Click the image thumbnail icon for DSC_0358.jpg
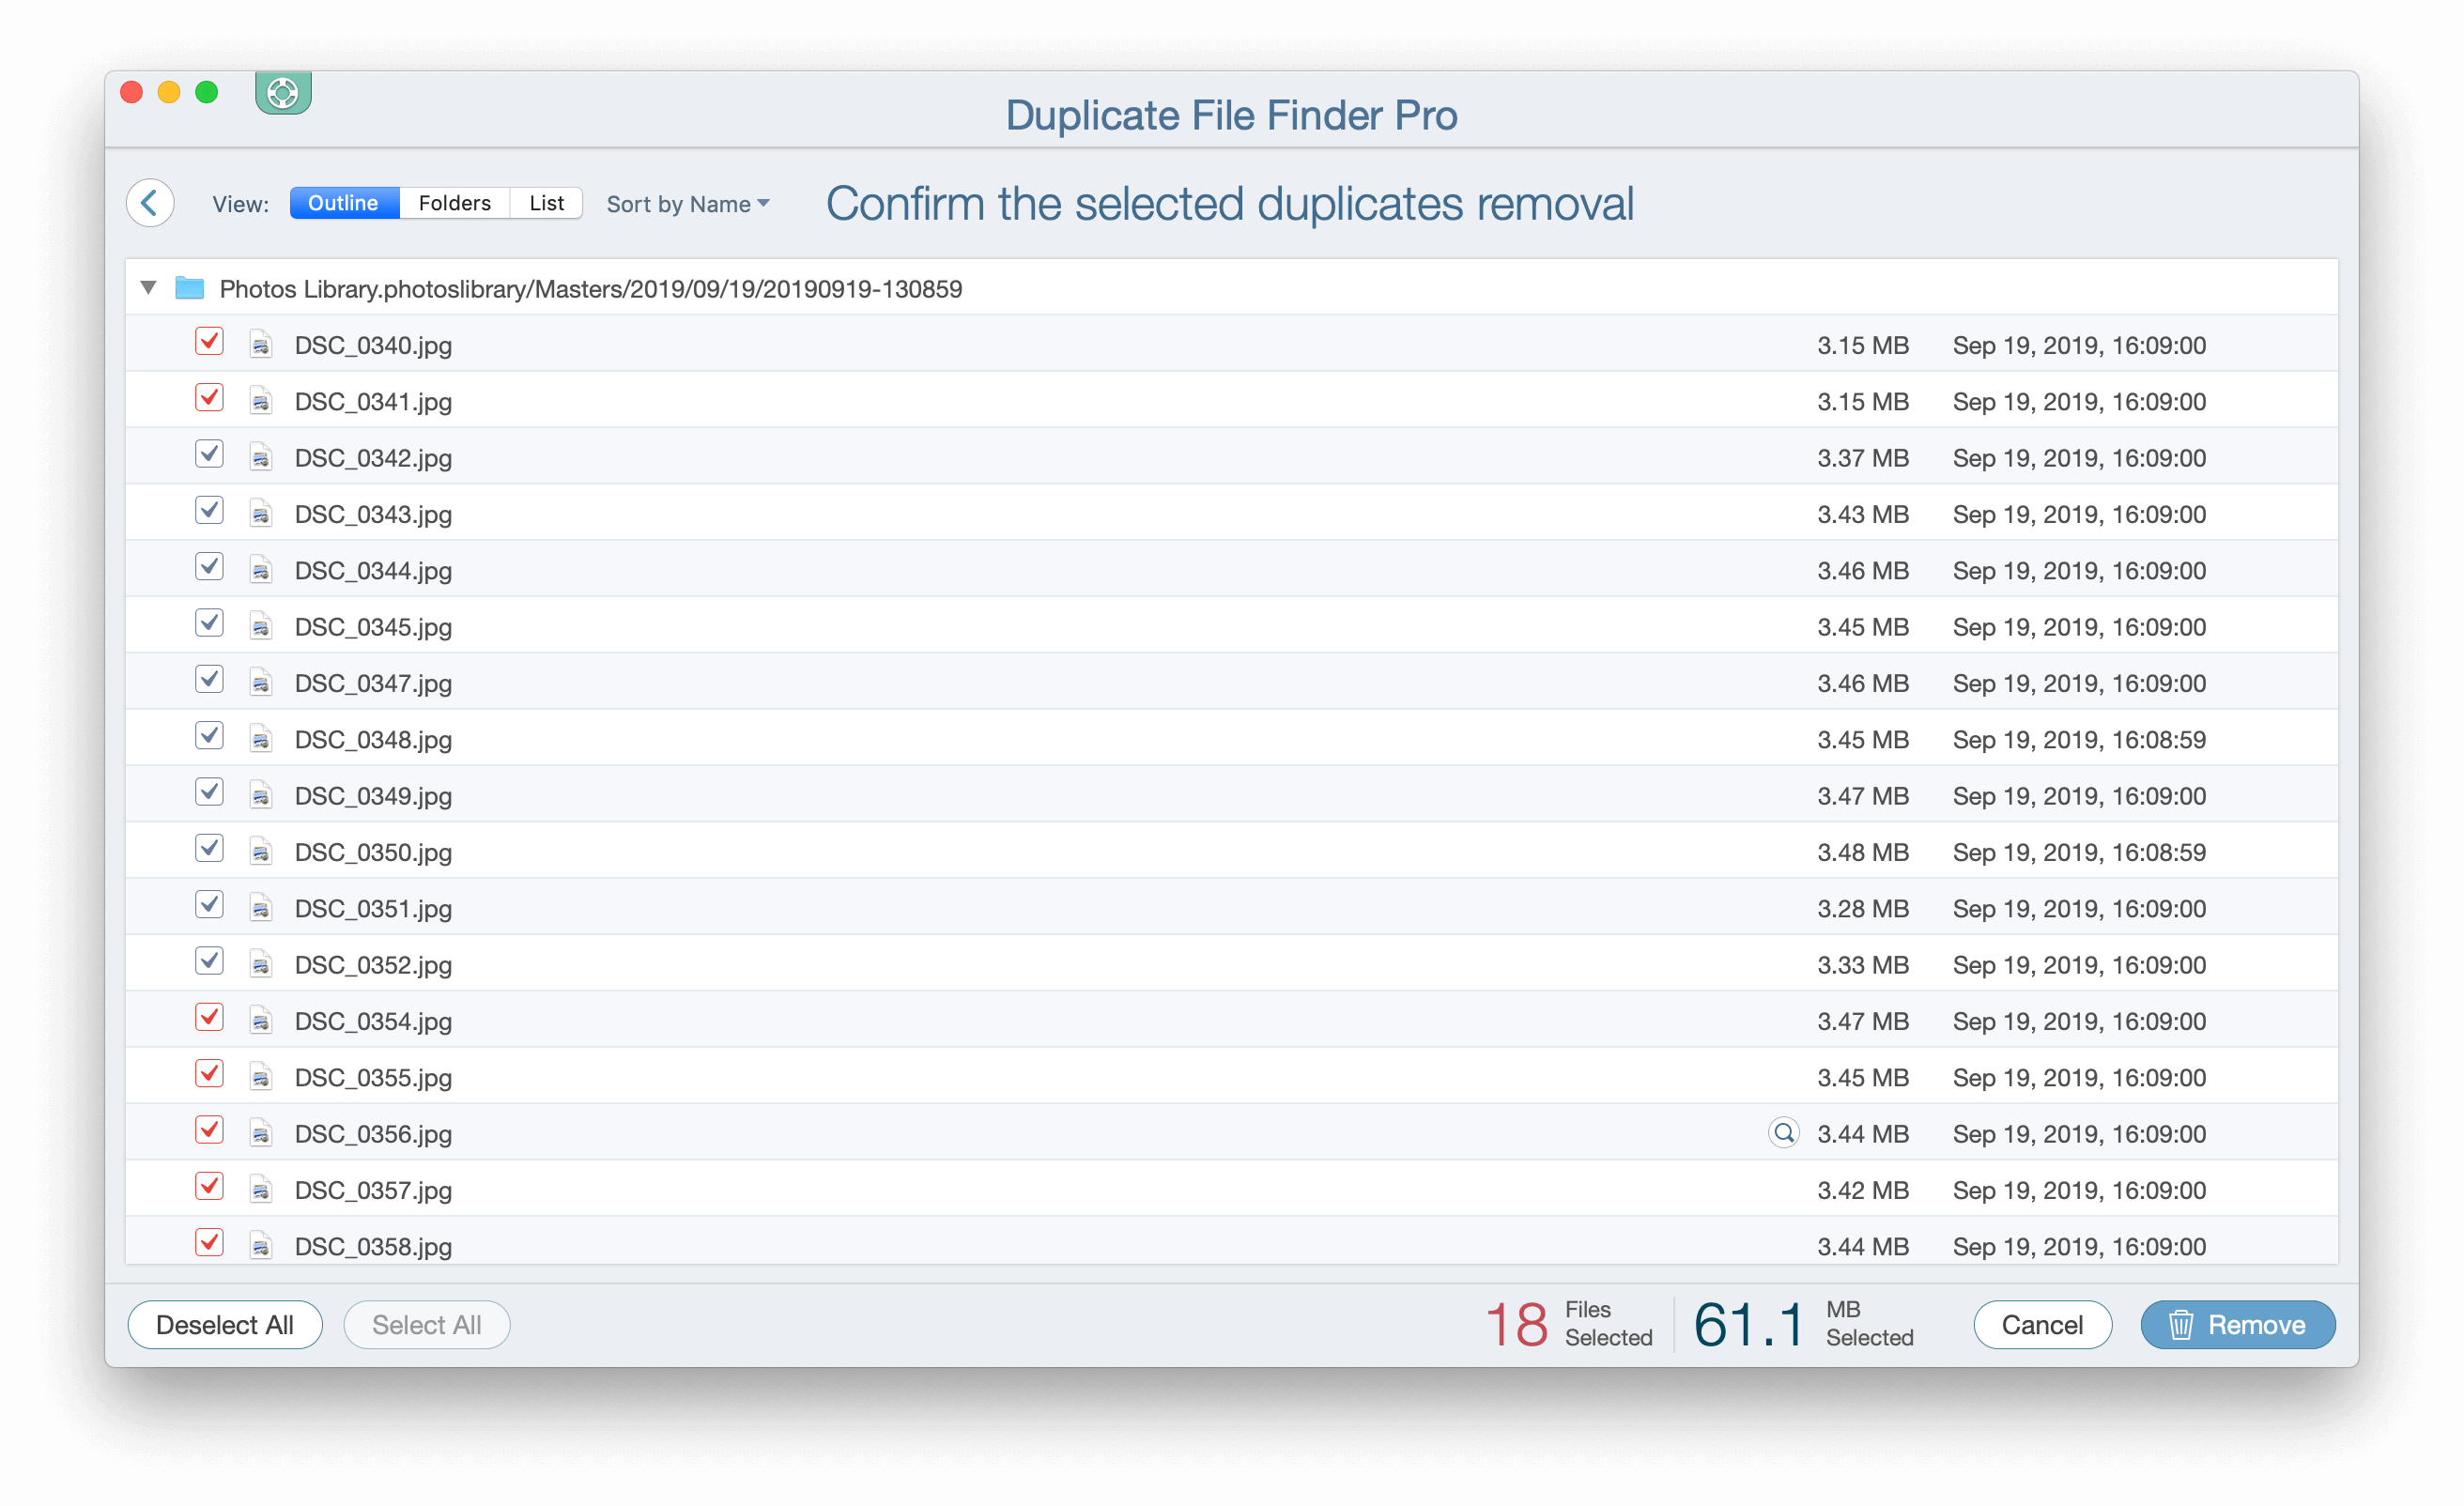The width and height of the screenshot is (2464, 1506). pos(259,1246)
